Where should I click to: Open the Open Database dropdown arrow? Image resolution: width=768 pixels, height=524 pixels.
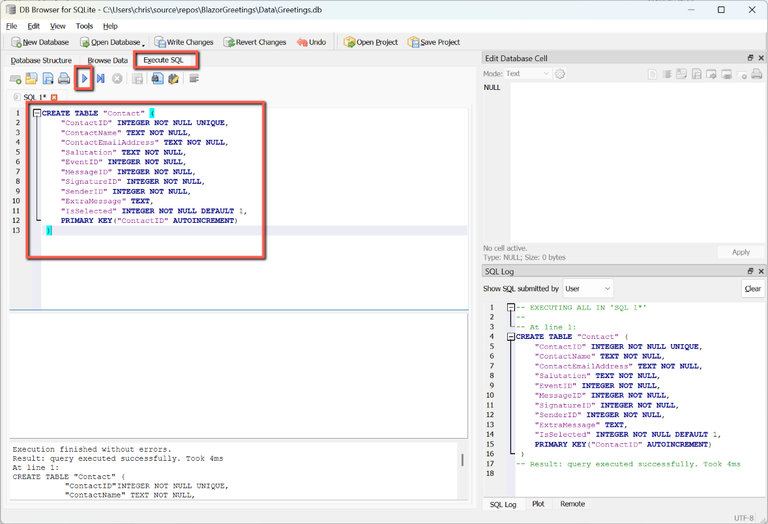pyautogui.click(x=144, y=44)
